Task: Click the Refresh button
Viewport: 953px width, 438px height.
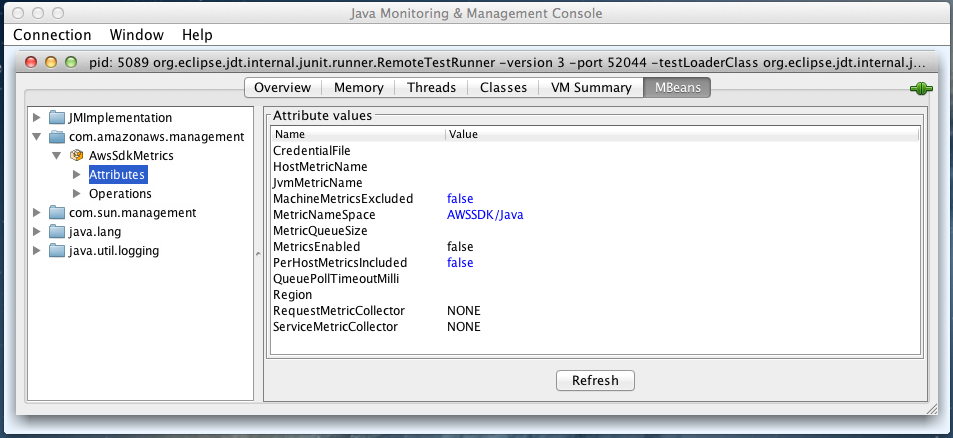Action: pos(596,381)
